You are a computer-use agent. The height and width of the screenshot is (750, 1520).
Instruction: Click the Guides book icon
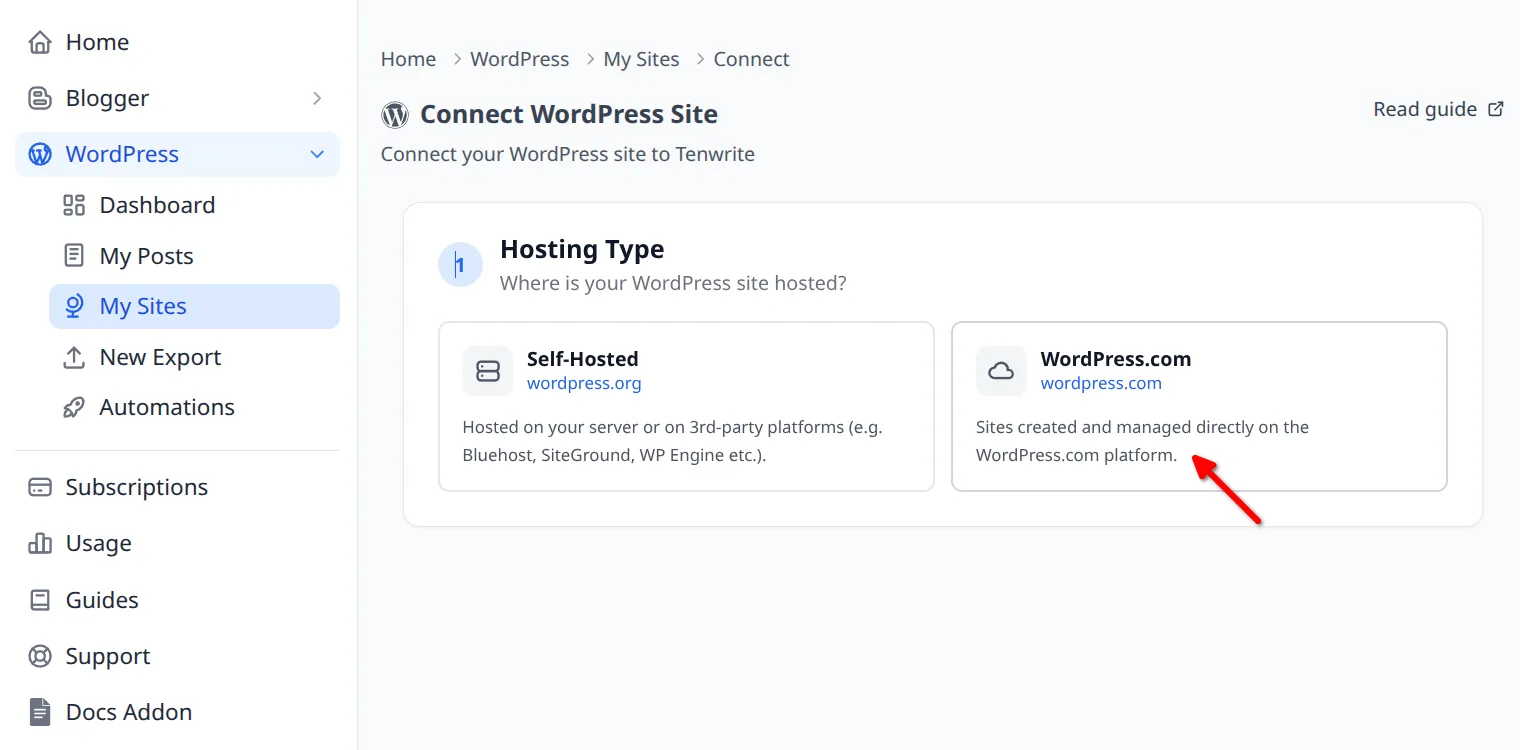coord(40,599)
